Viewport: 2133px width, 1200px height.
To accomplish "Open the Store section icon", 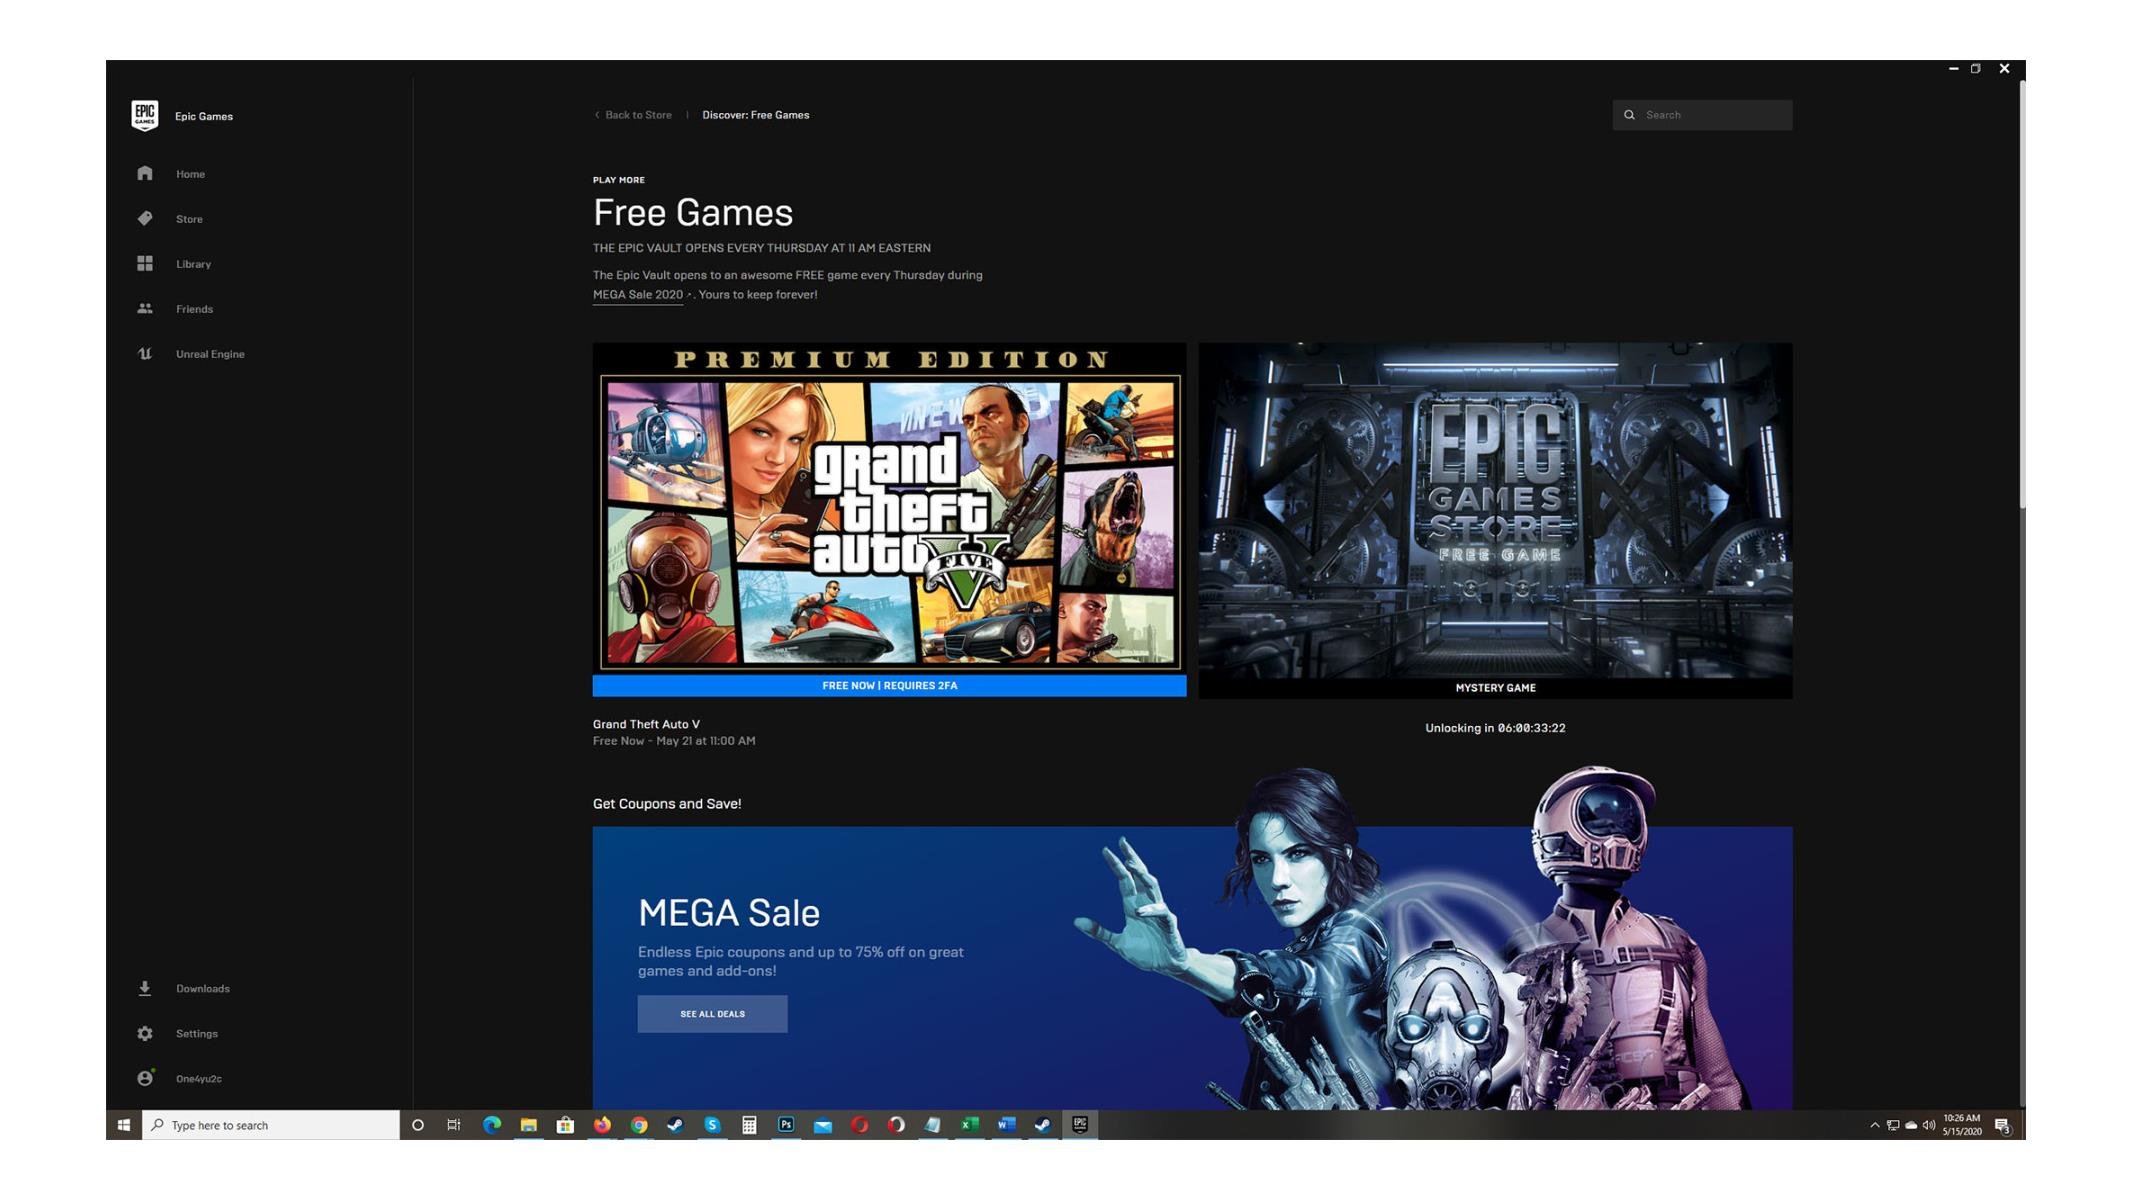I will (145, 218).
